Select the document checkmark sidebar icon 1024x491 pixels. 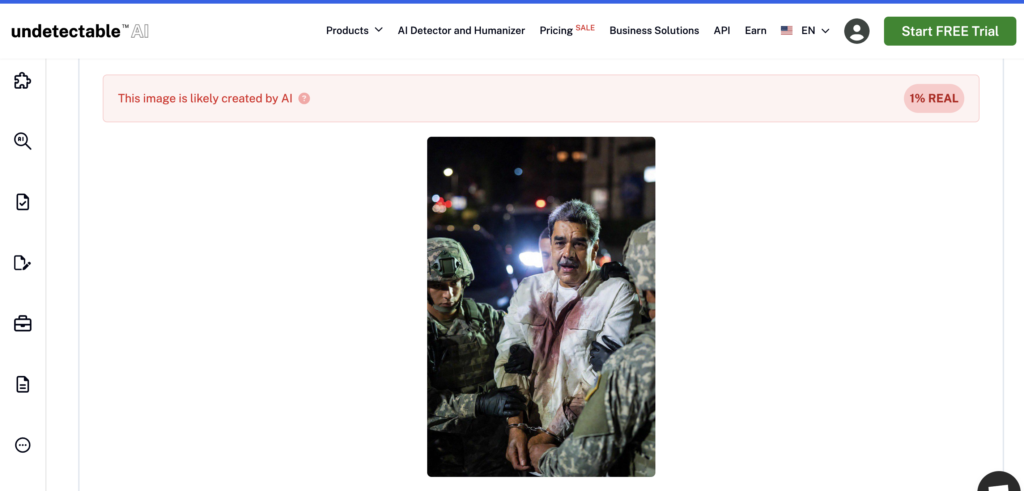[x=22, y=202]
